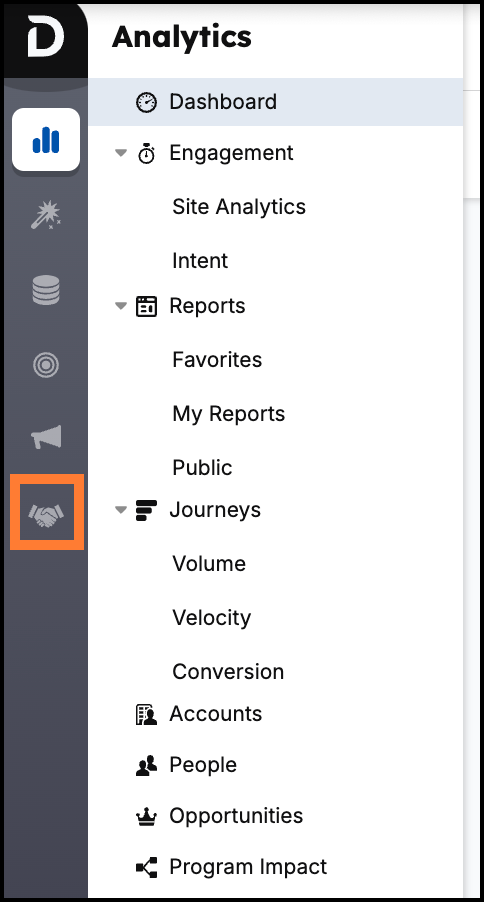Open the database stack sidebar icon
The width and height of the screenshot is (484, 902).
click(46, 290)
